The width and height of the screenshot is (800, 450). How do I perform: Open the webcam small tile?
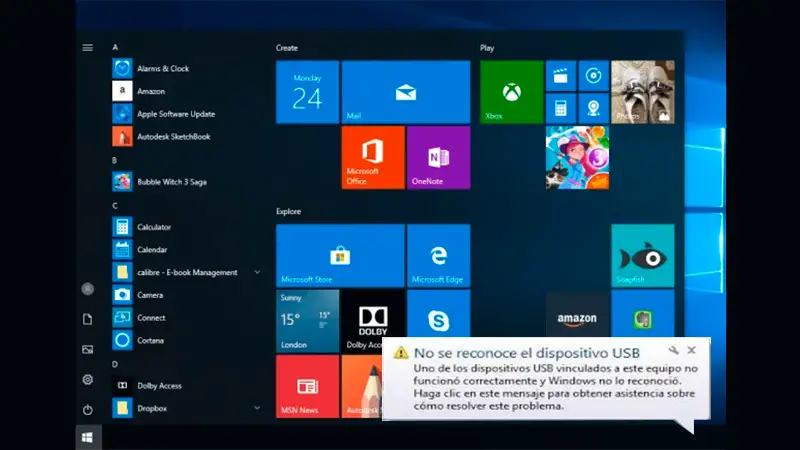tap(593, 108)
